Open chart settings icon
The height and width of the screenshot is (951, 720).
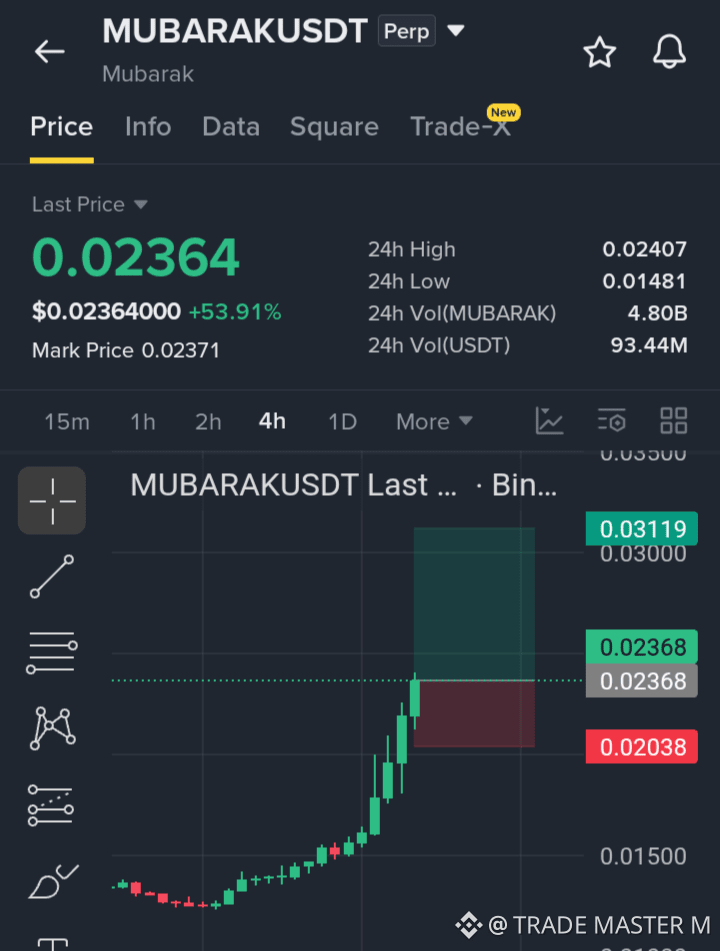coord(611,421)
